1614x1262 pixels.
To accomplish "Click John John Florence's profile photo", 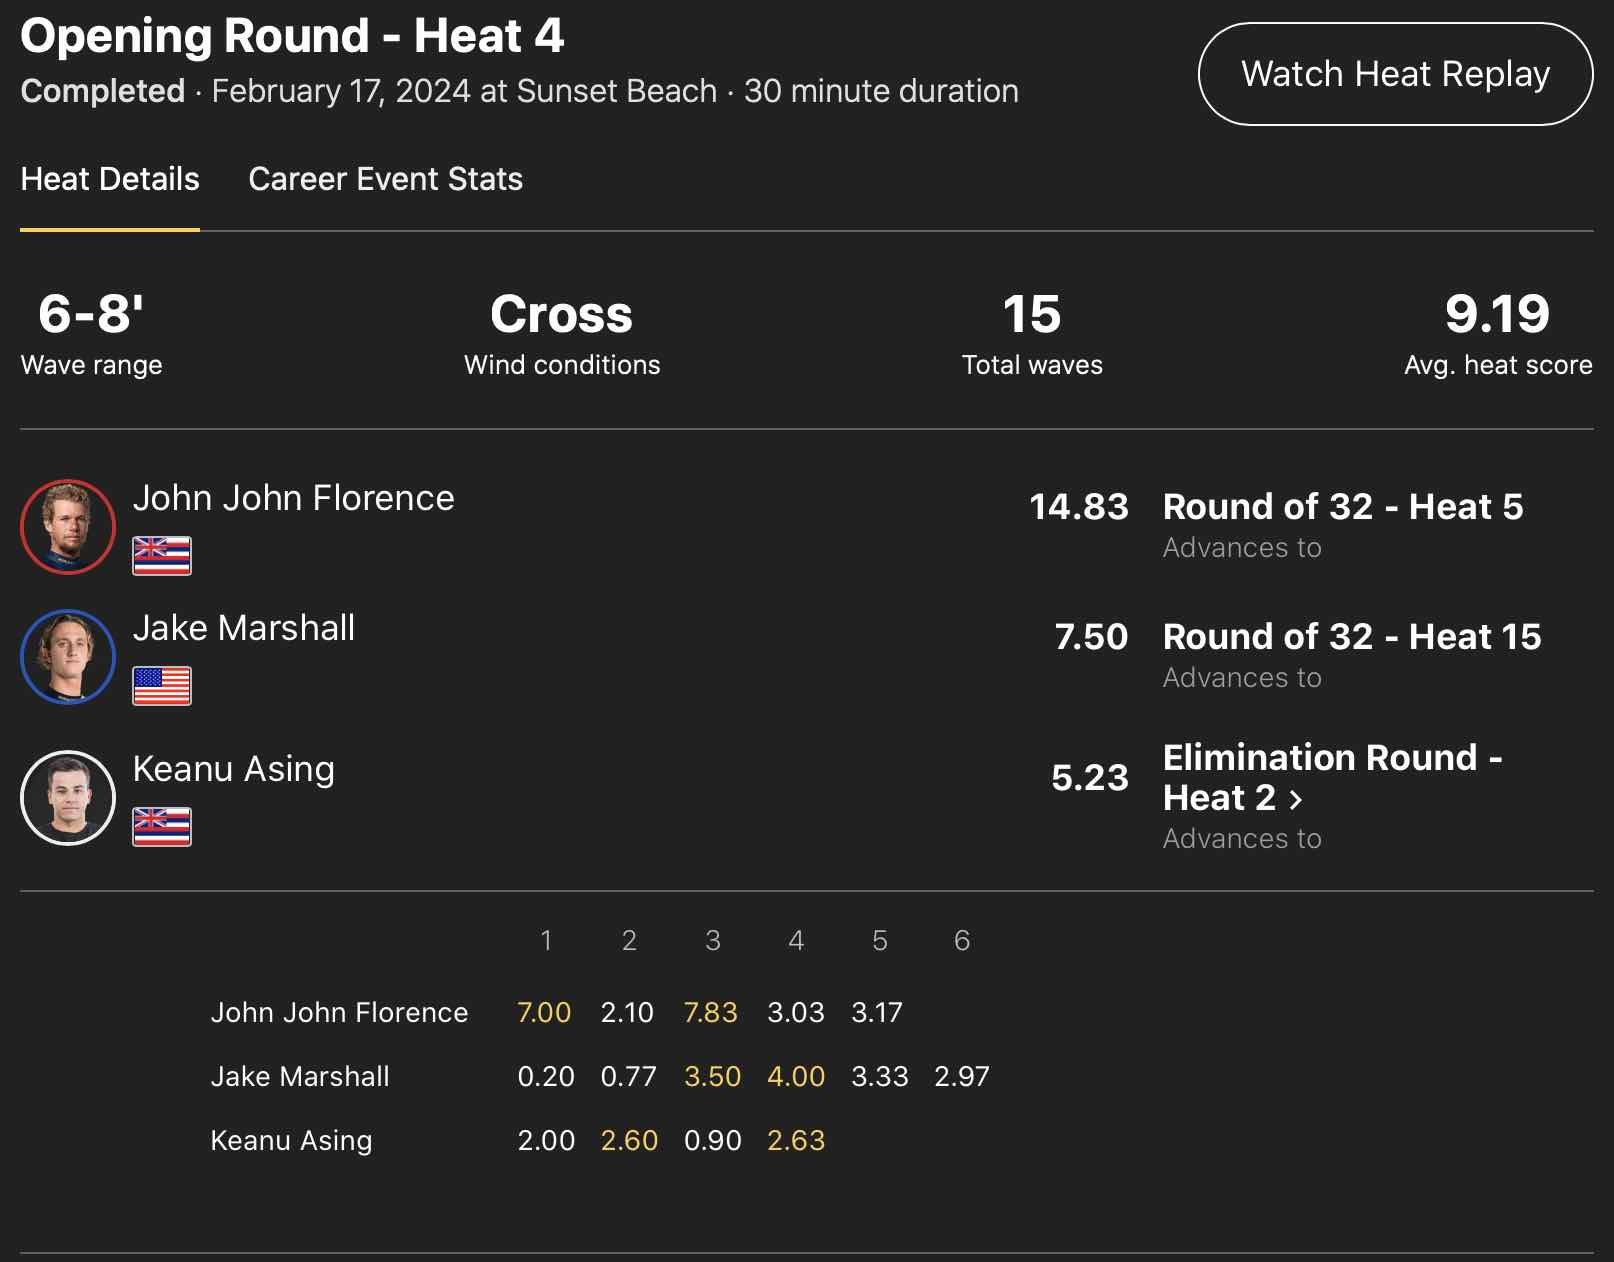I will point(68,527).
